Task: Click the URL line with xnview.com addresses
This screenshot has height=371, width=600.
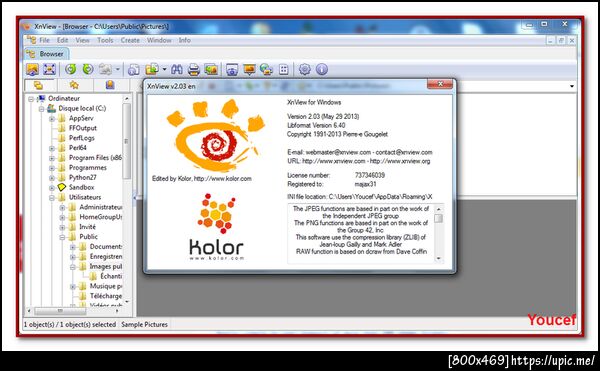Action: (359, 161)
